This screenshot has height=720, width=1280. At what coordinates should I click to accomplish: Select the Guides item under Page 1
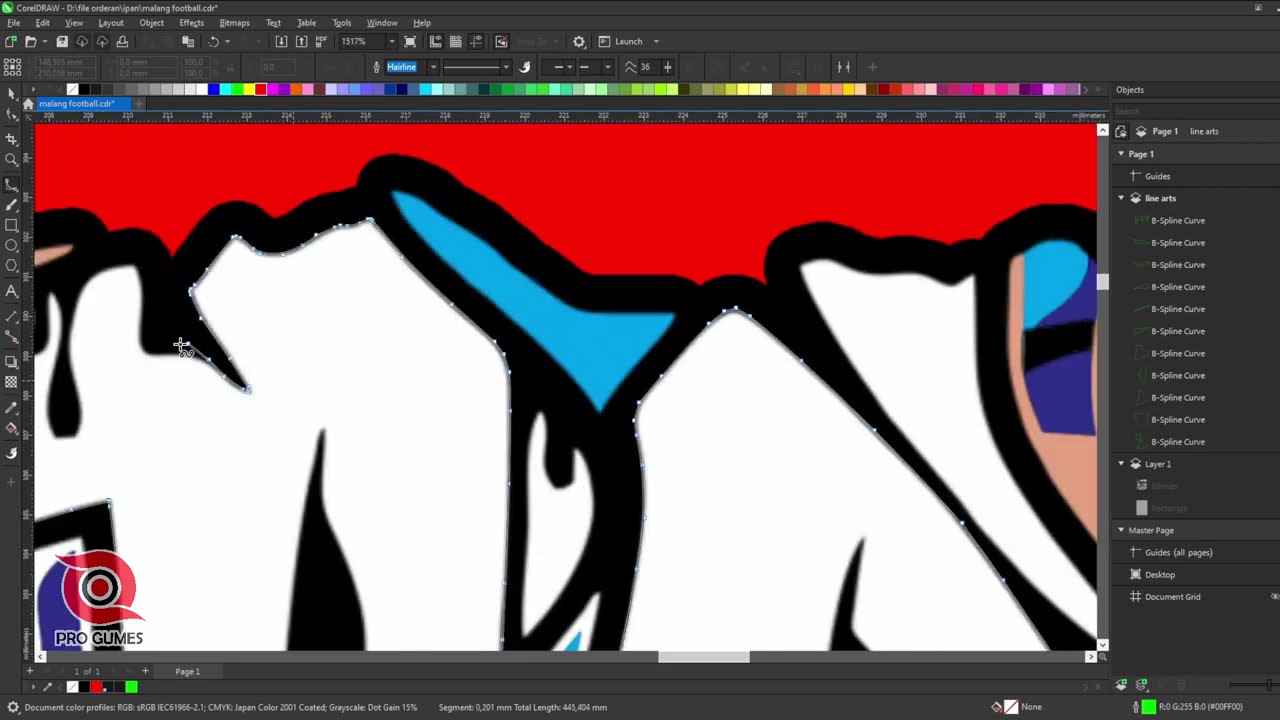(x=1157, y=176)
